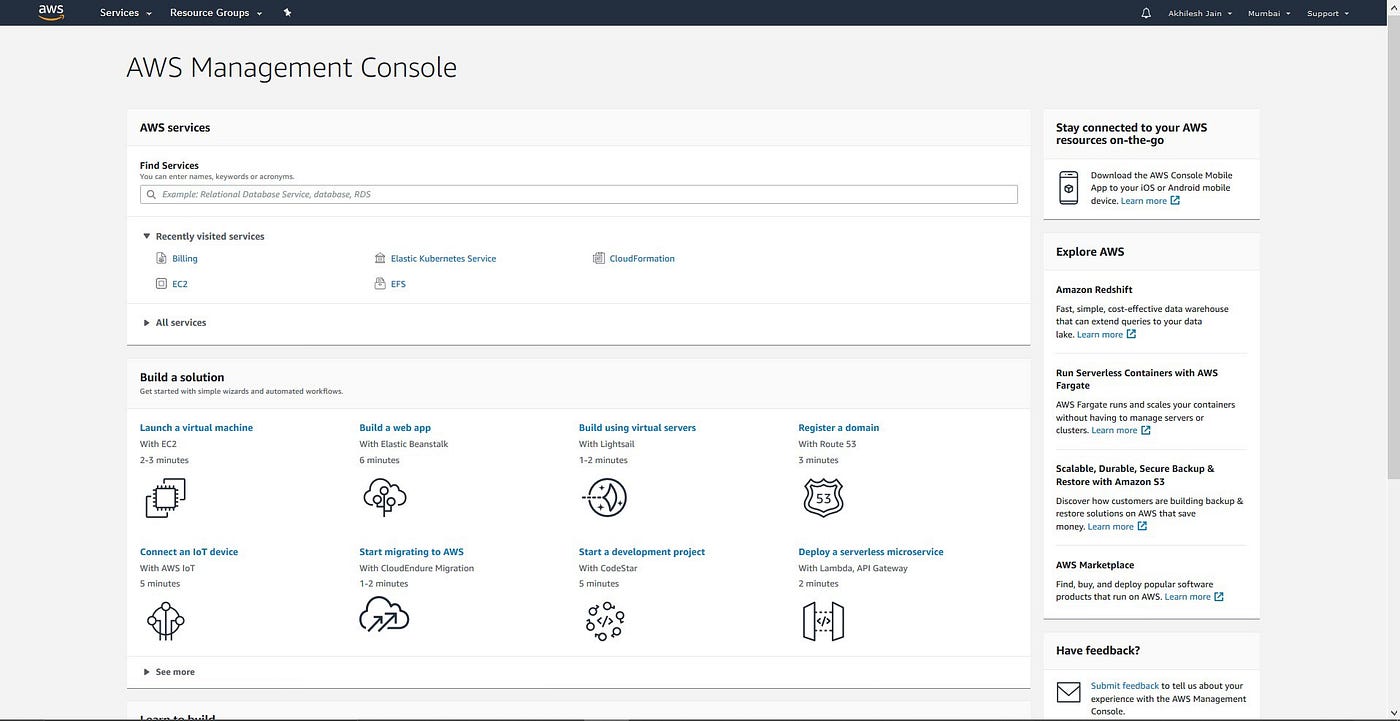Click the Elastic Kubernetes Service icon

coord(380,258)
